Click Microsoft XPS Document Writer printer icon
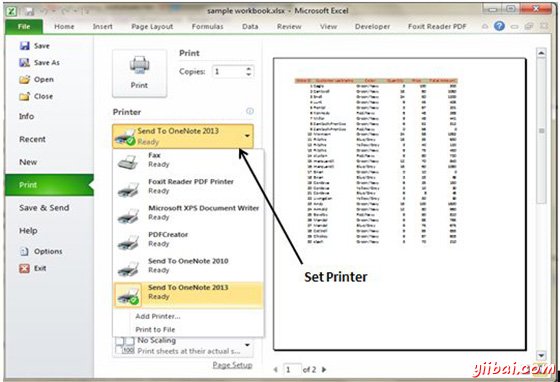 (128, 215)
